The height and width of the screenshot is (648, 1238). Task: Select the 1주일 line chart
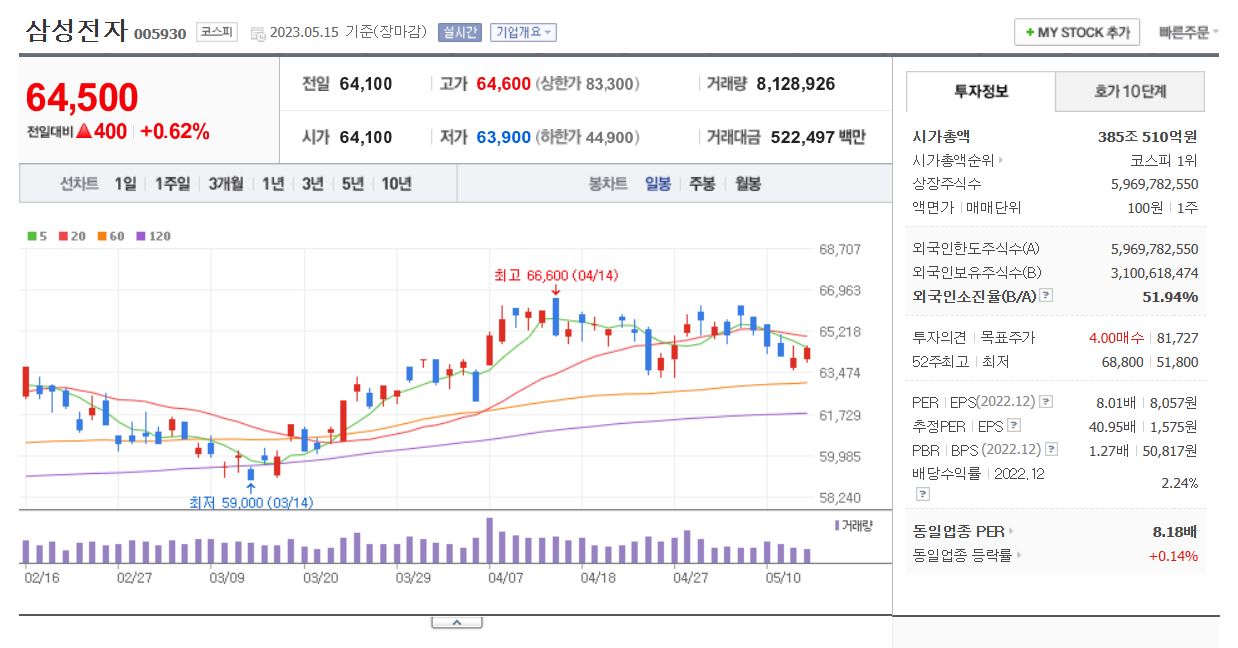[172, 184]
